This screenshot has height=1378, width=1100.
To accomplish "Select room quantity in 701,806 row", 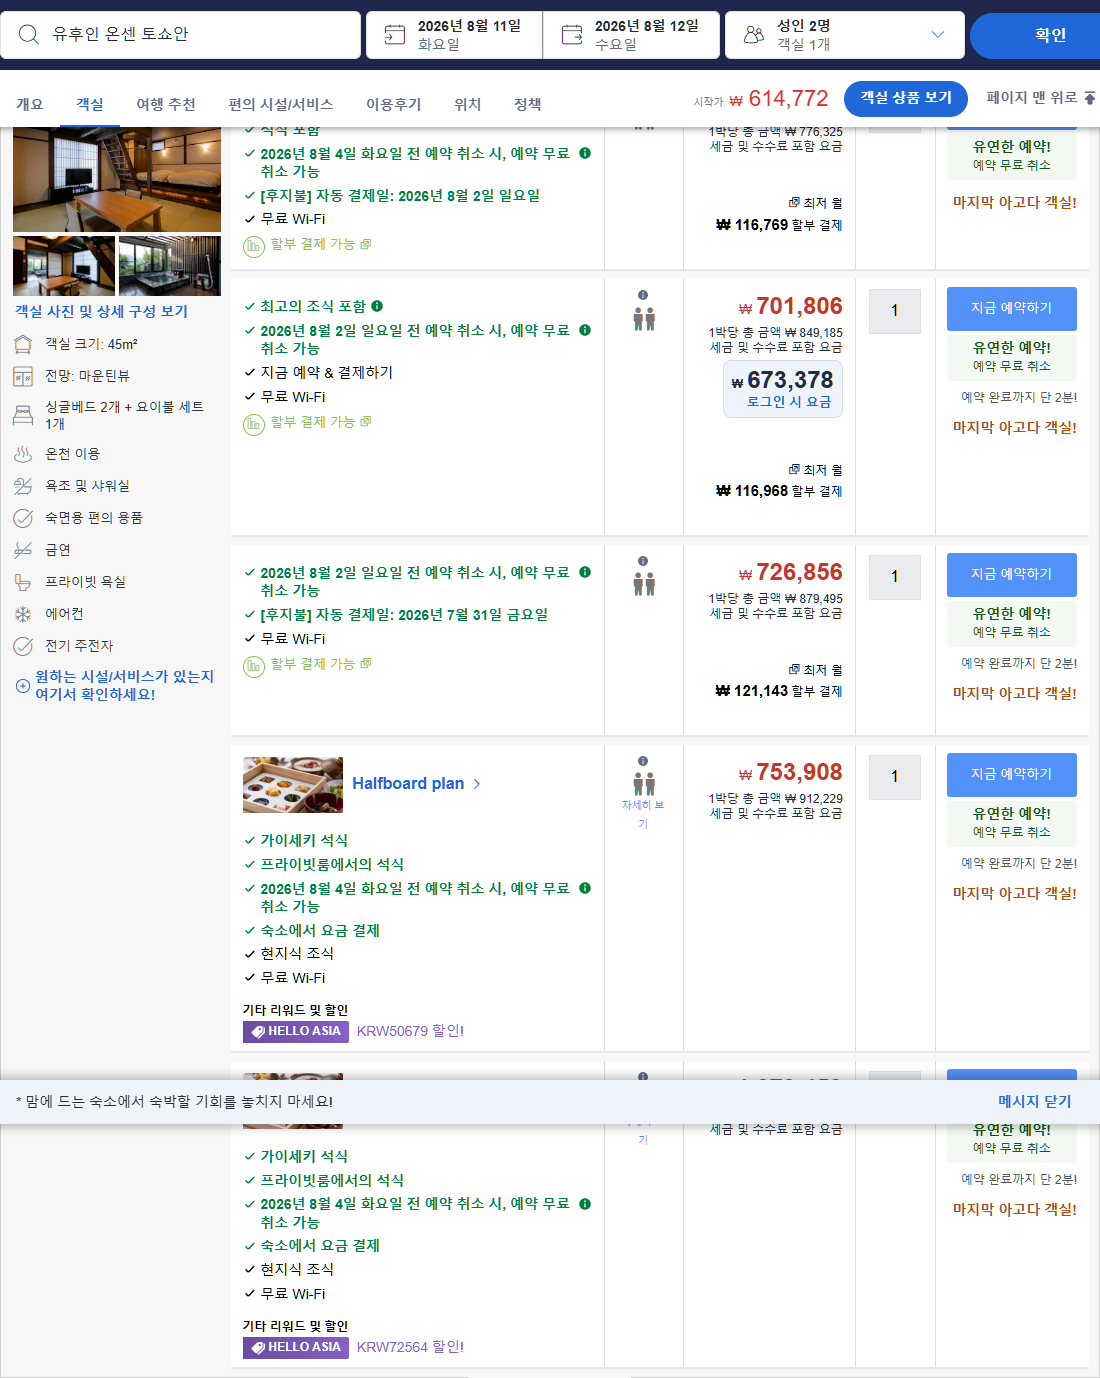I will pos(895,311).
